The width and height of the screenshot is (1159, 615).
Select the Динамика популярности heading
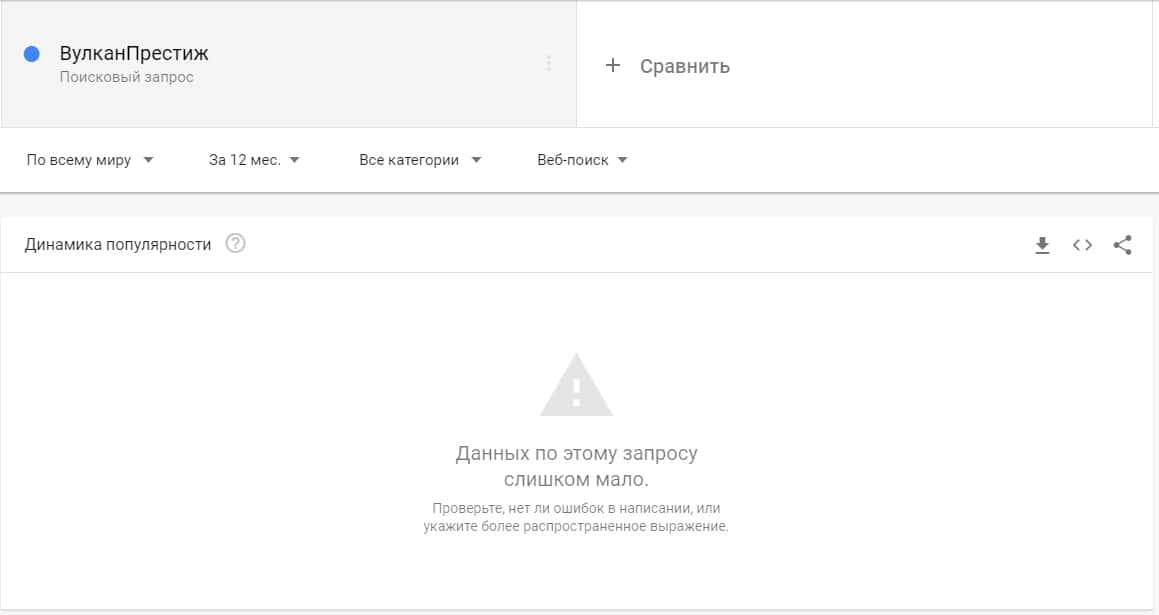118,245
